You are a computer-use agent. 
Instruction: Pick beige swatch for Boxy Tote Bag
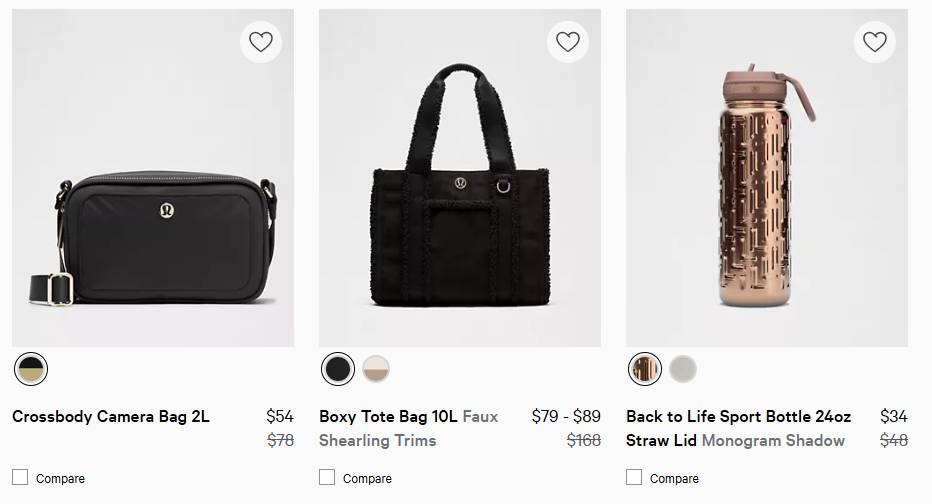coord(376,369)
